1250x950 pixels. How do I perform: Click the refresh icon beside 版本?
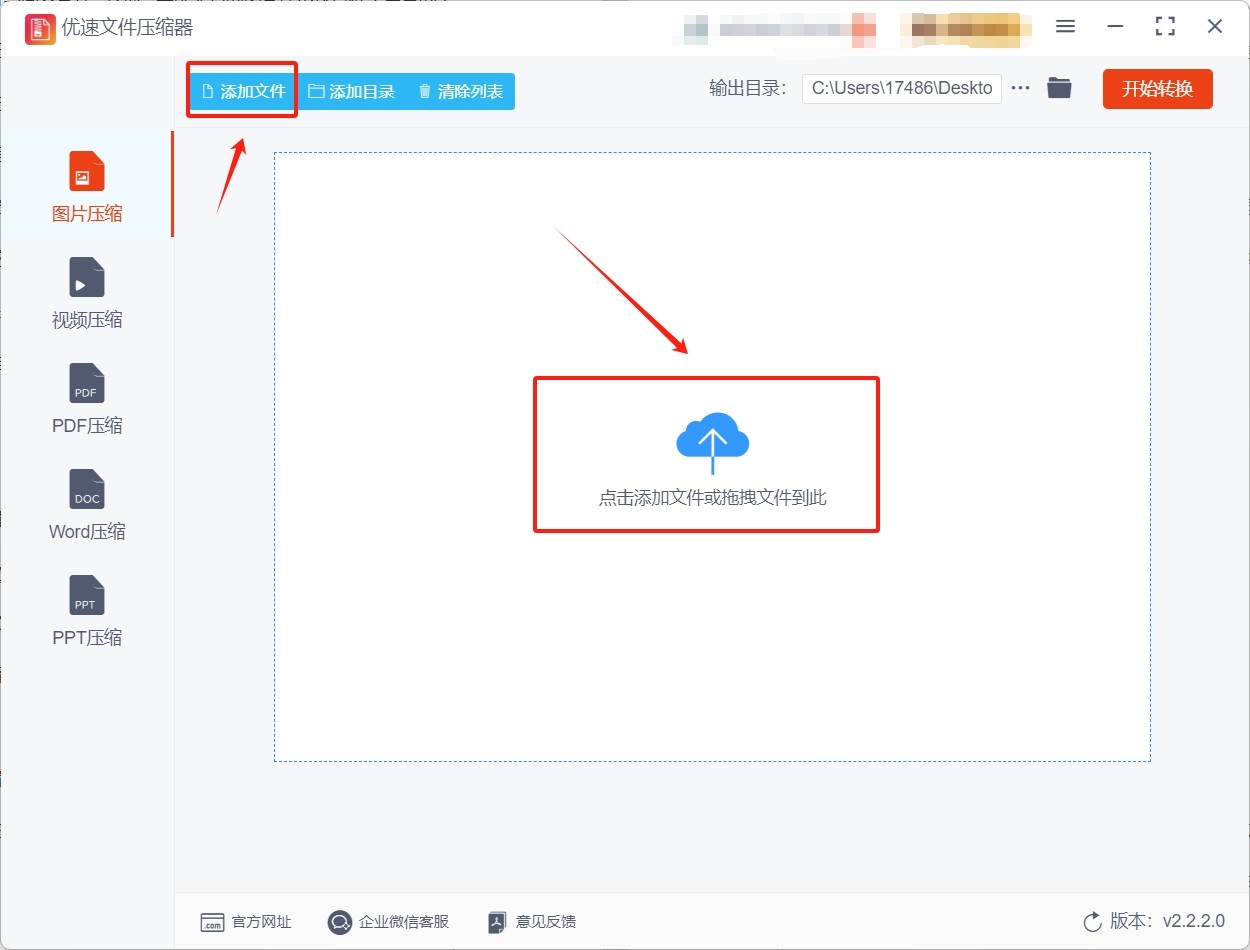click(x=1092, y=921)
